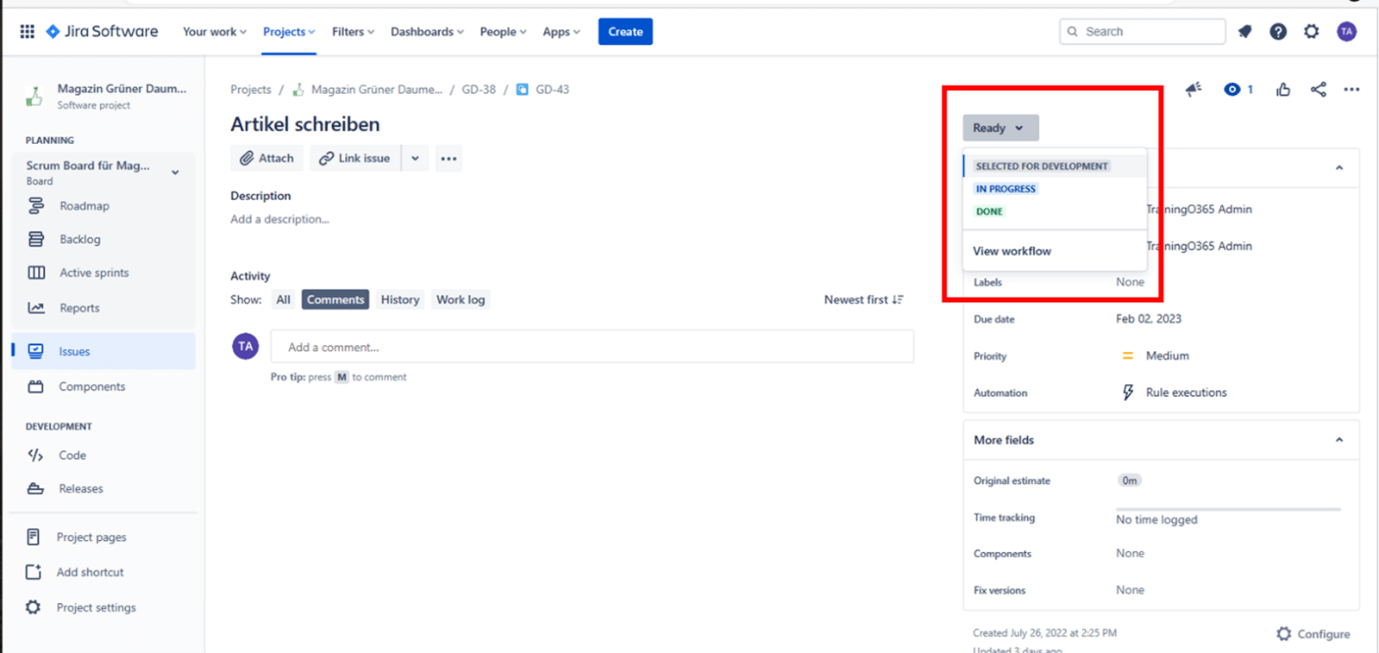This screenshot has height=653, width=1379.
Task: Click the time tracking progress bar
Action: [x=1228, y=509]
